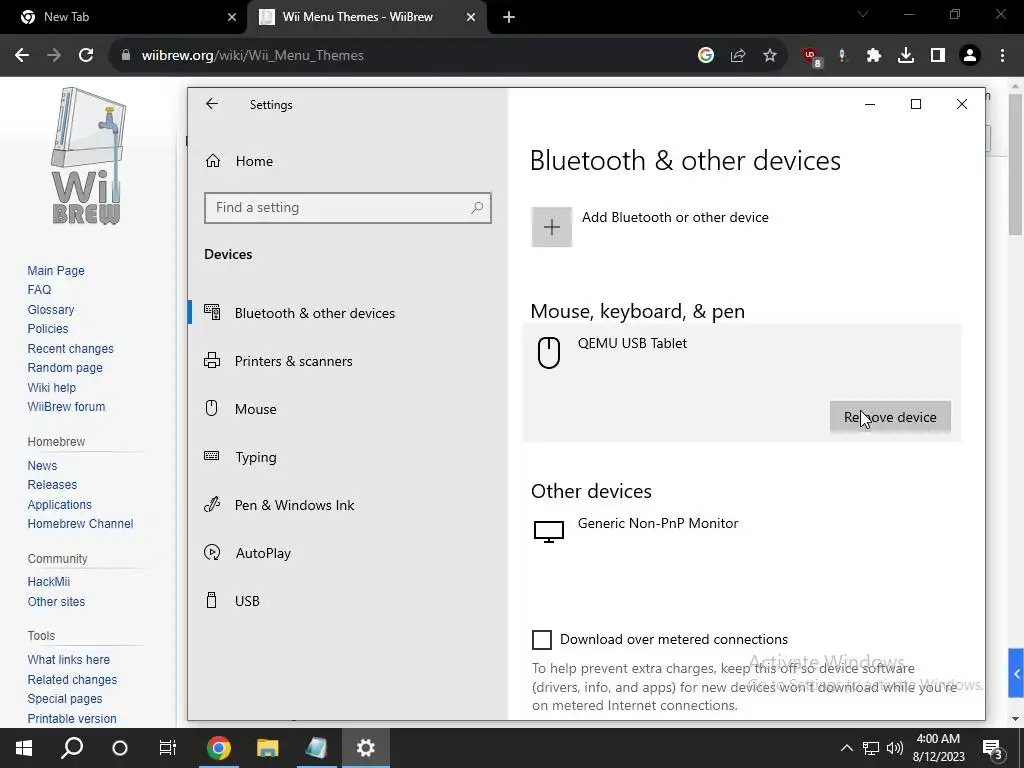1024x768 pixels.
Task: Open the Recent changes link
Action: click(x=71, y=348)
